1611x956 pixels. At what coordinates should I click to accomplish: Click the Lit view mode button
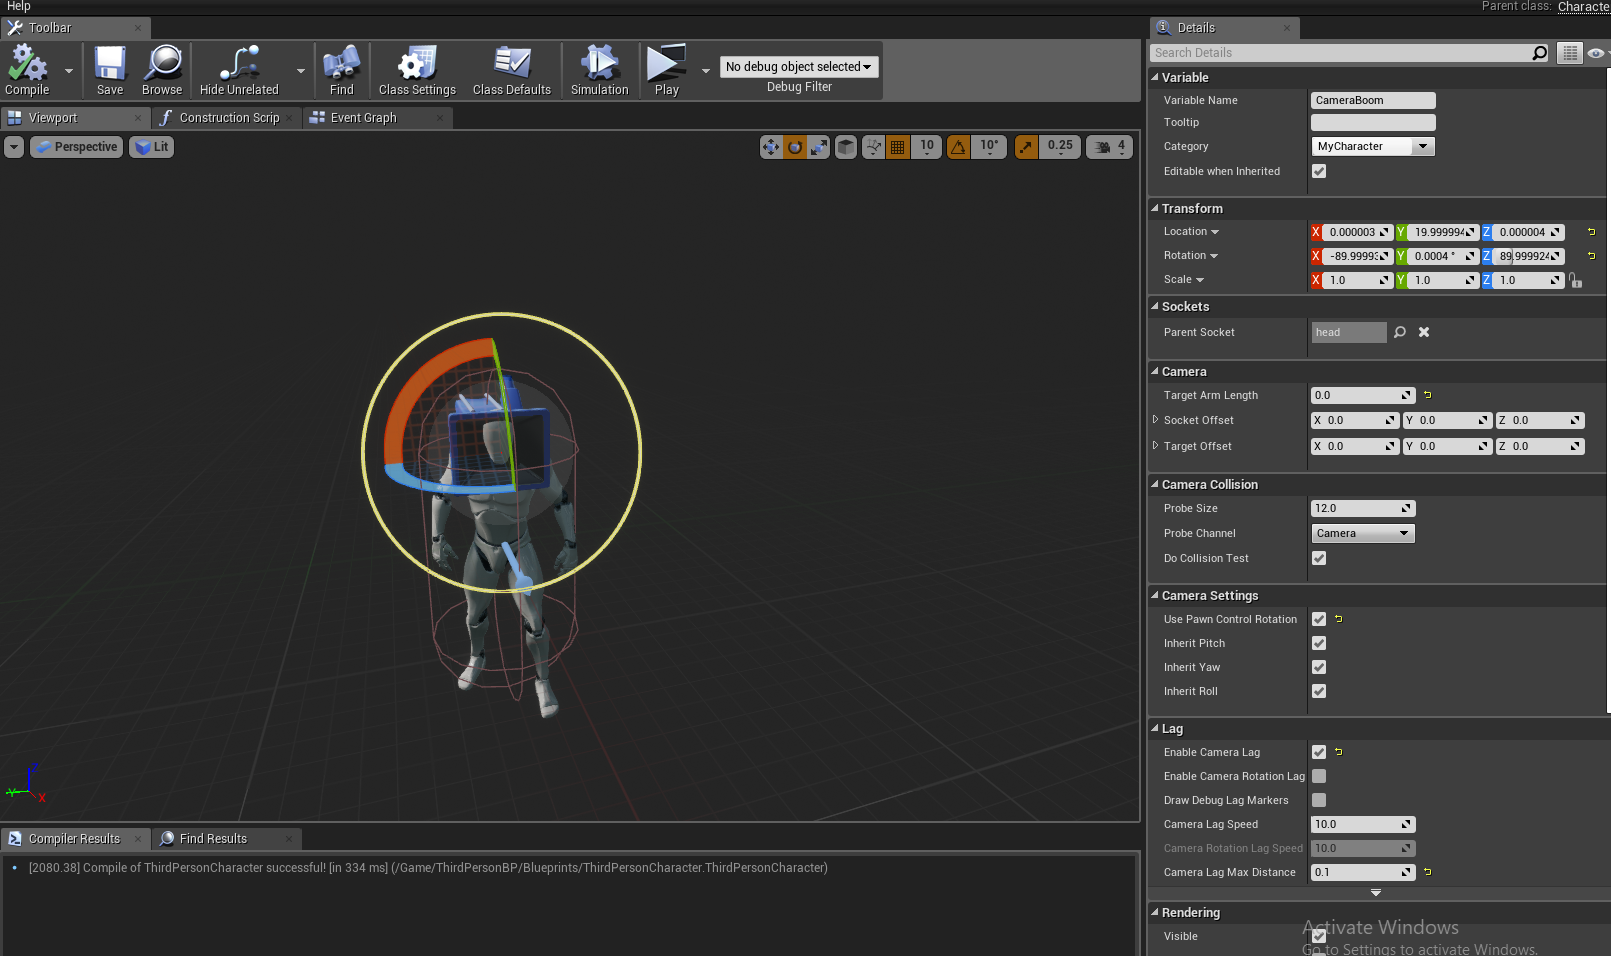tap(152, 147)
